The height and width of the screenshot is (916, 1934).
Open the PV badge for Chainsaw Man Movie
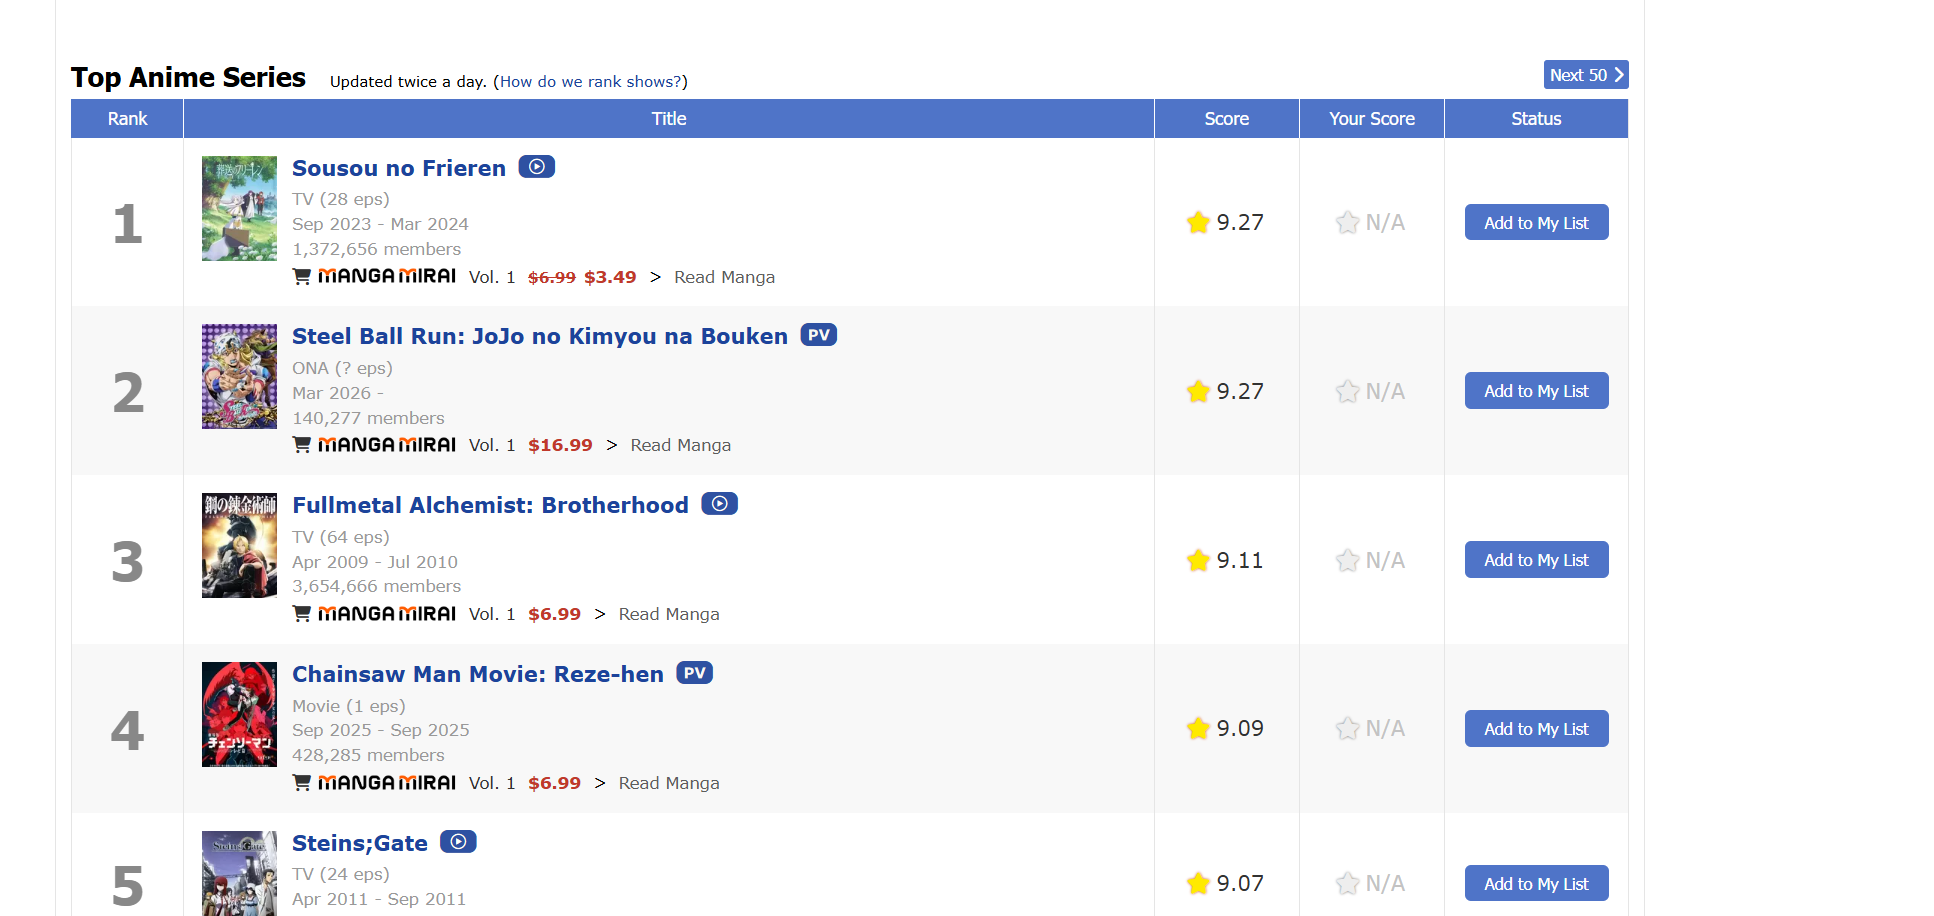coord(695,673)
